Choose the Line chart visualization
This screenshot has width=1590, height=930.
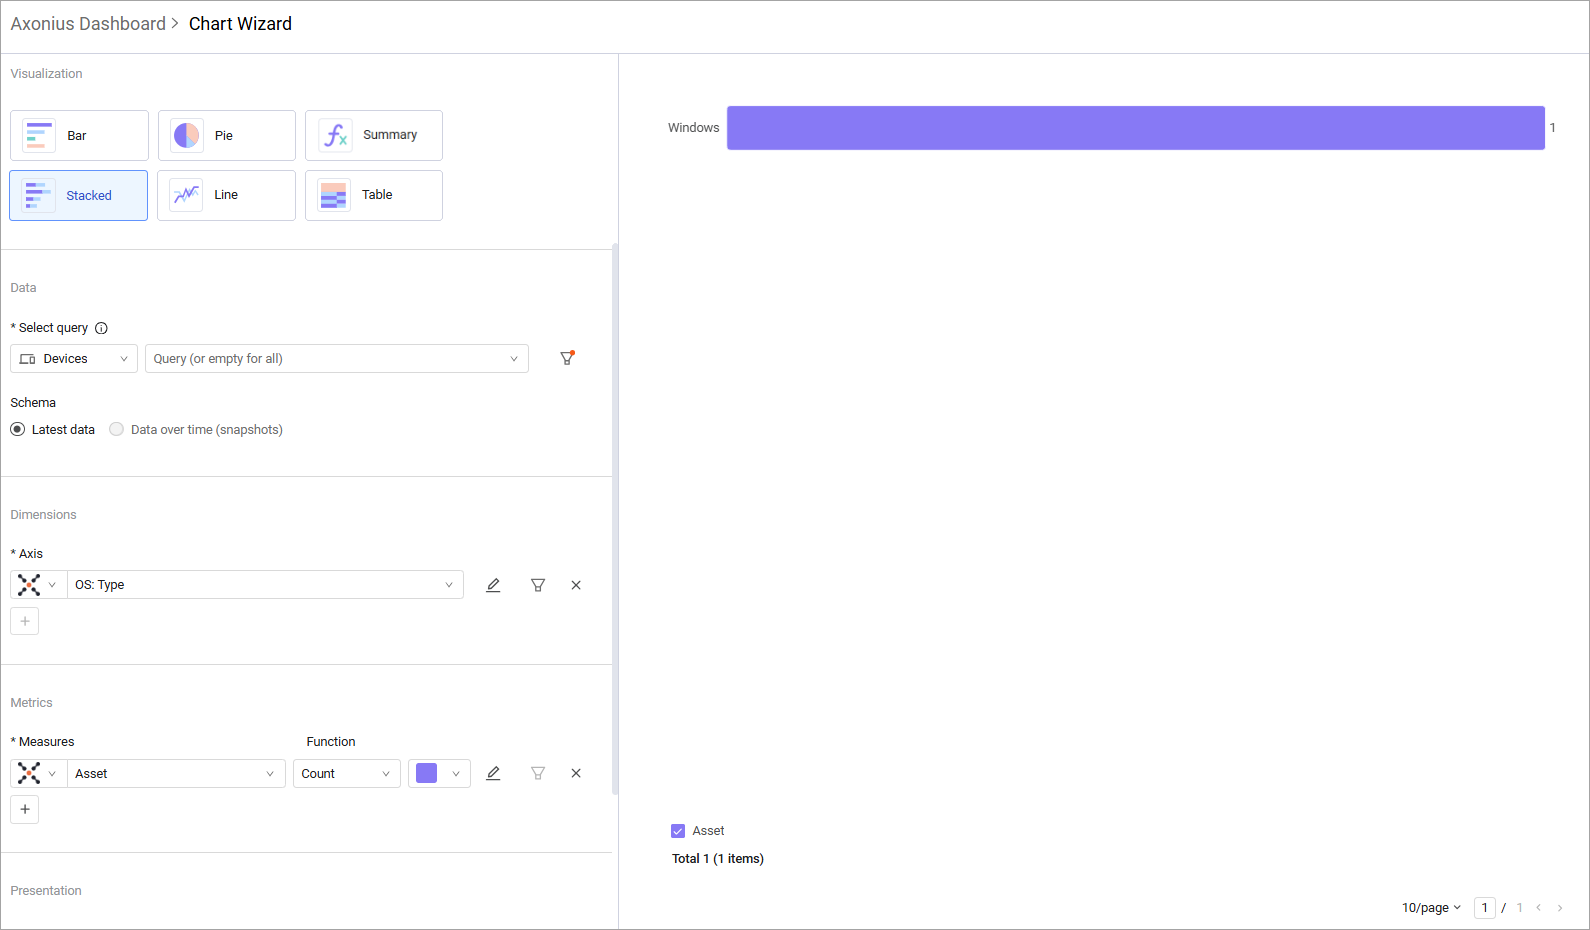click(x=226, y=195)
